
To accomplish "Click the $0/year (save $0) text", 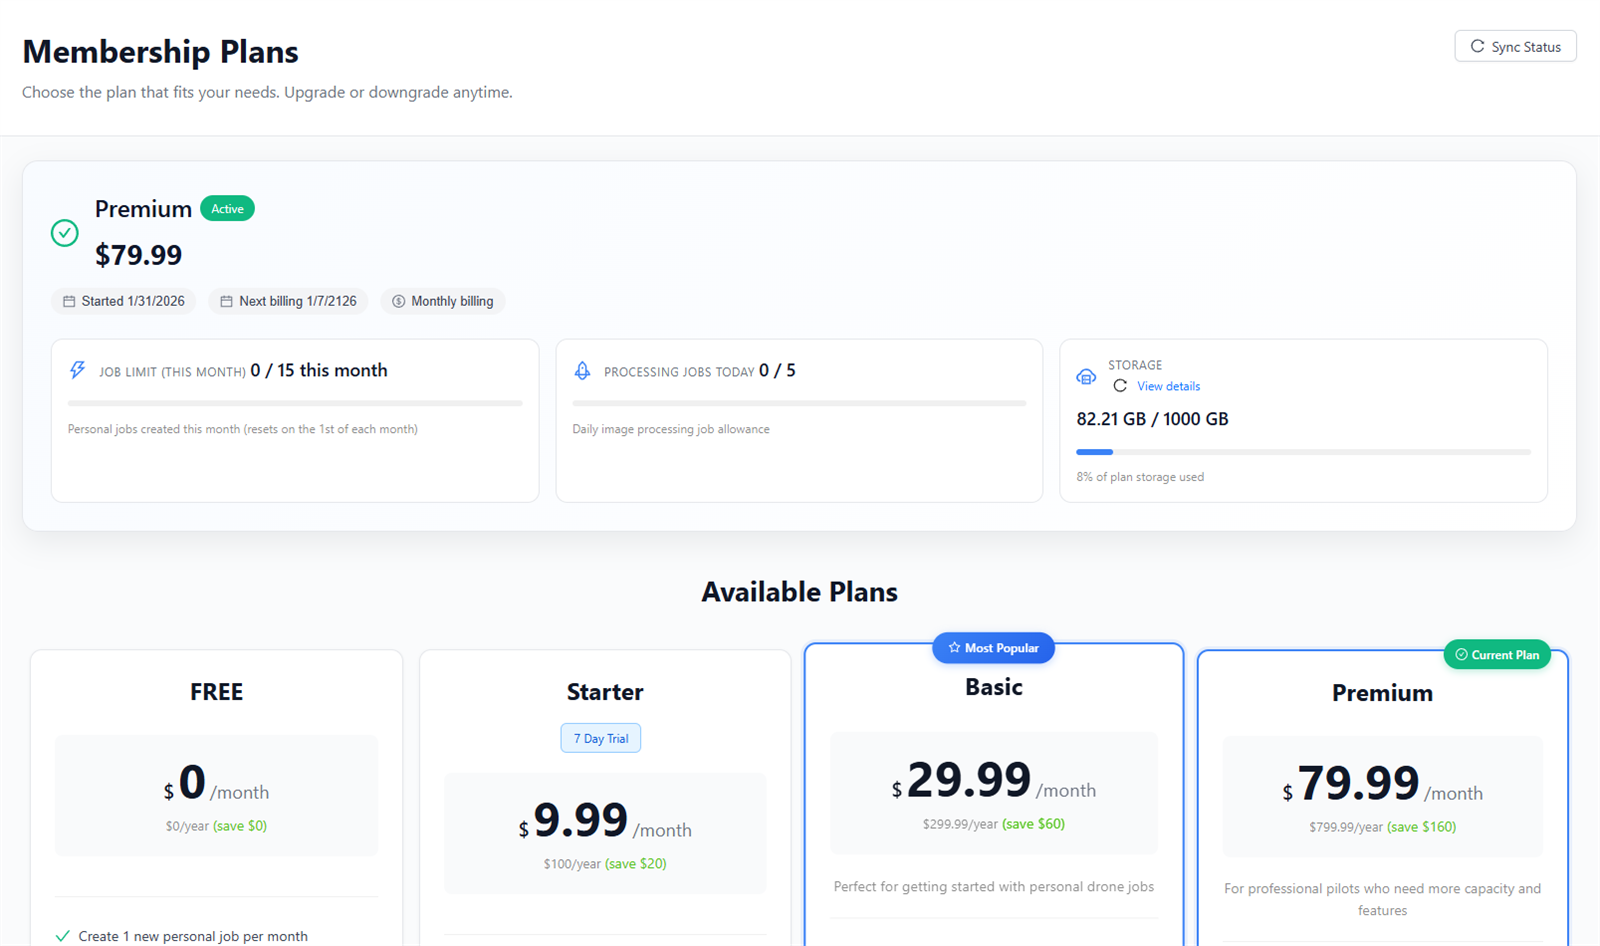I will [216, 826].
